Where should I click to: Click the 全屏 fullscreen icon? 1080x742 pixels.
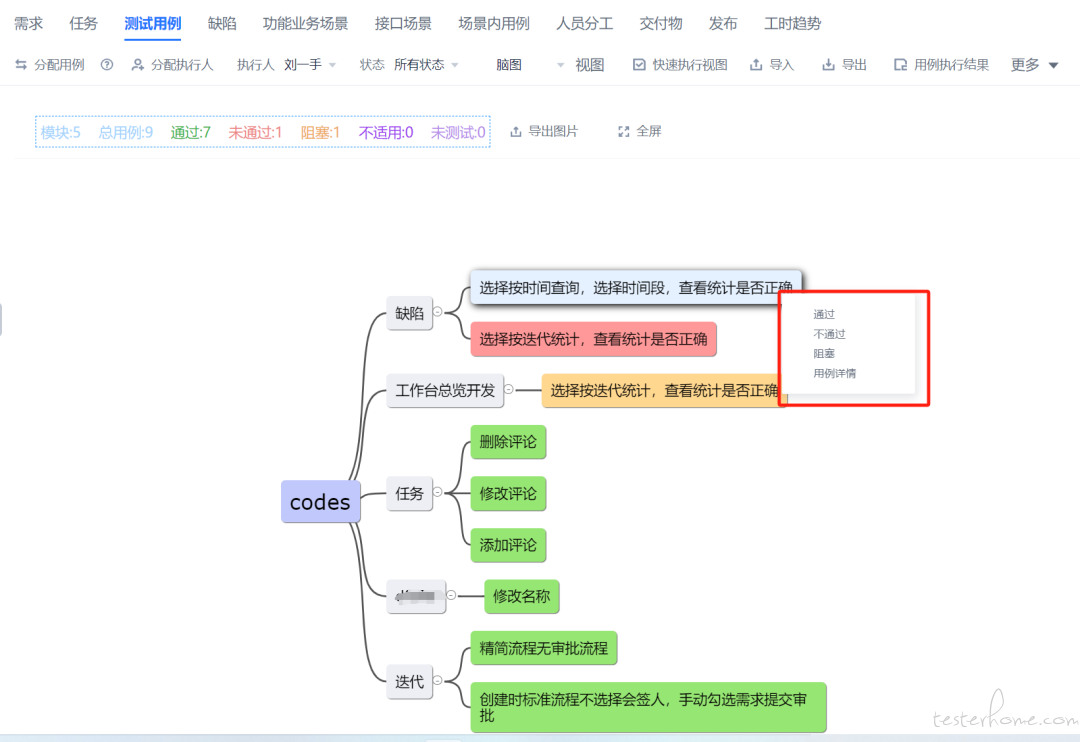(x=623, y=132)
